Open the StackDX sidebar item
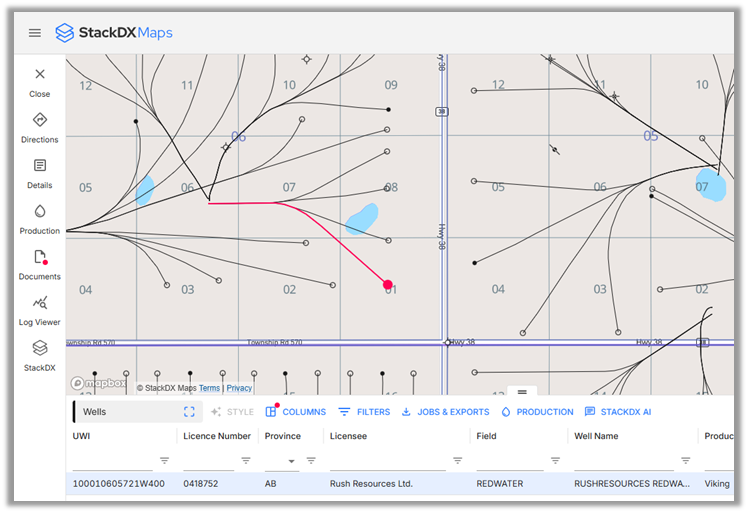 40,354
